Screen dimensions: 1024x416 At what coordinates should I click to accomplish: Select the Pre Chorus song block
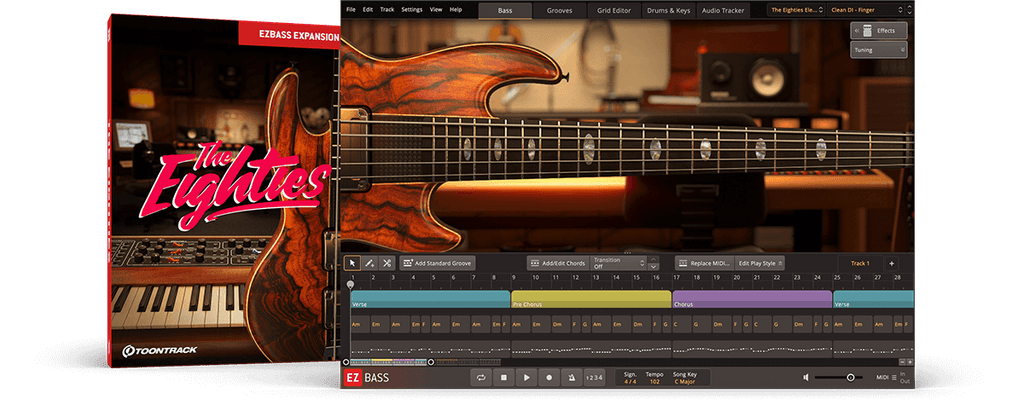(x=591, y=299)
